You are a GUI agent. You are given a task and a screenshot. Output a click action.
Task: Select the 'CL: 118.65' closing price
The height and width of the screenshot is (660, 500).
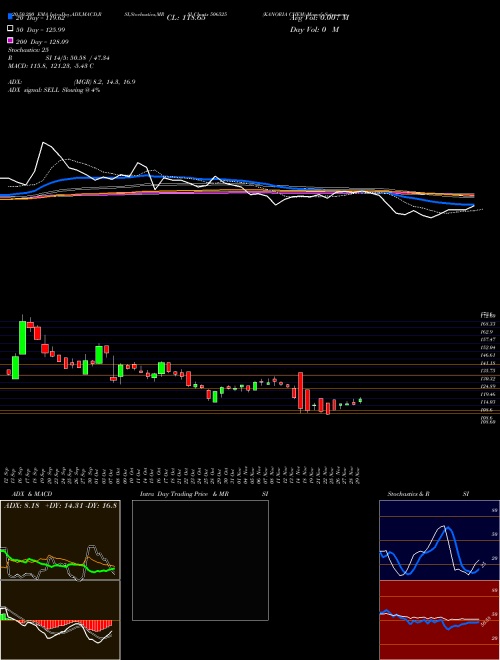click(186, 18)
